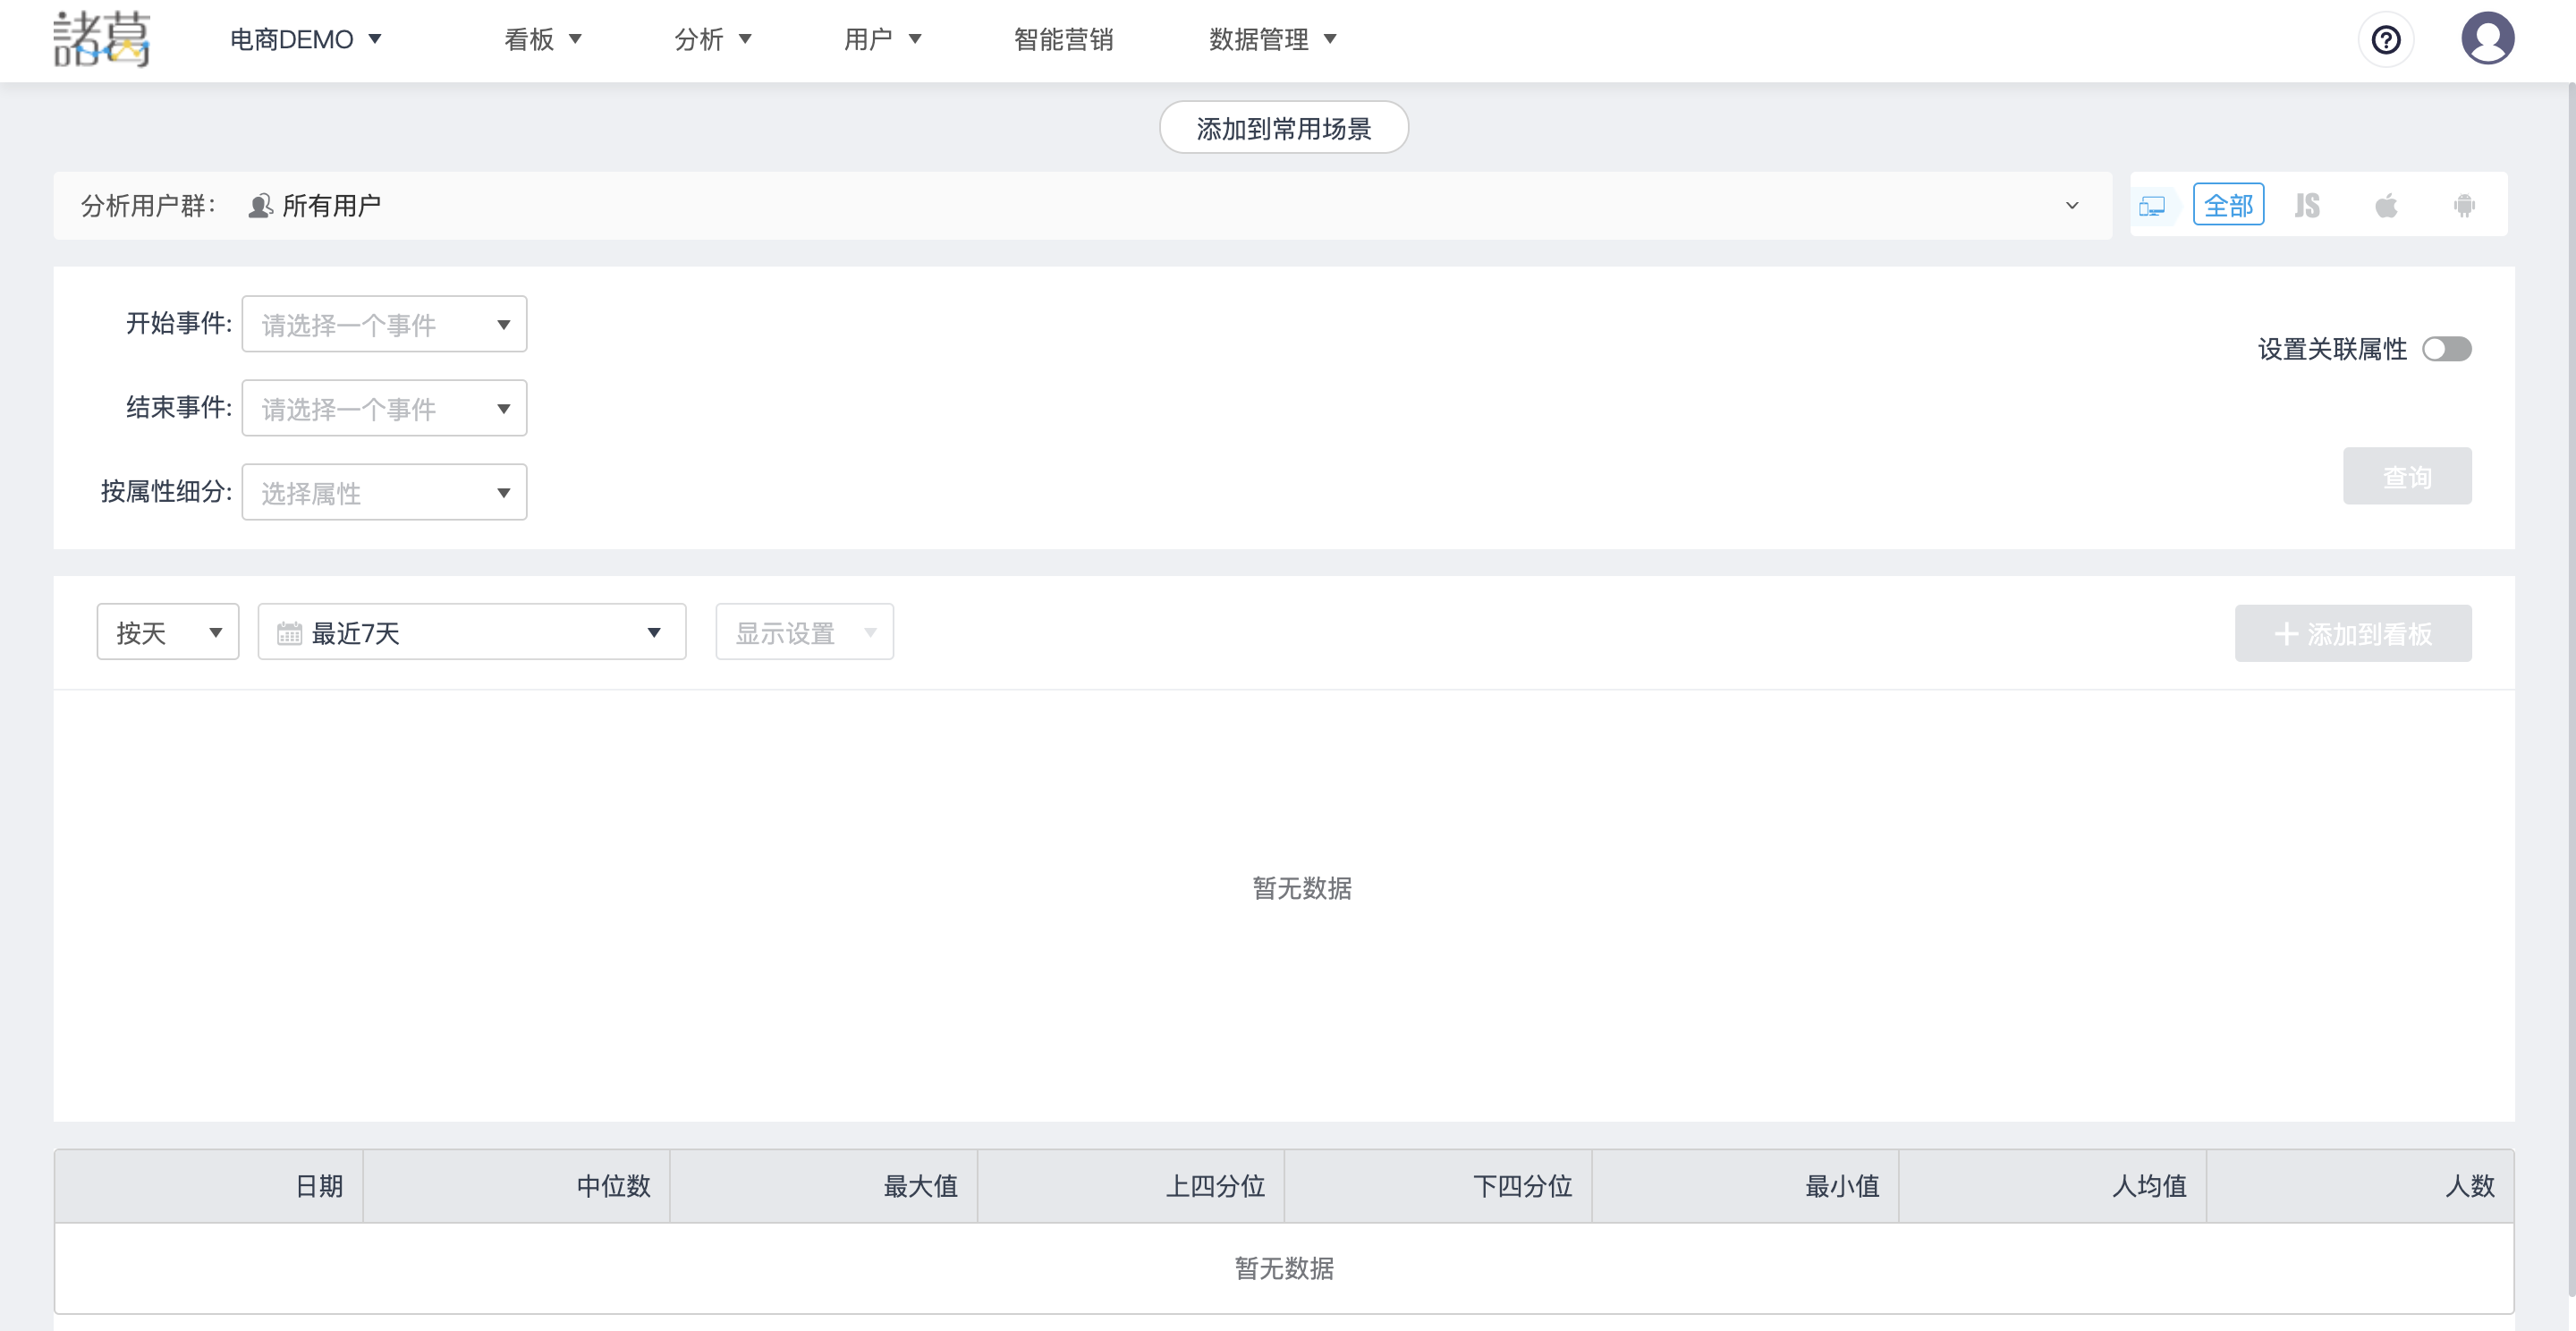Click the Zhuge logo icon
The image size is (2576, 1331).
tap(101, 39)
